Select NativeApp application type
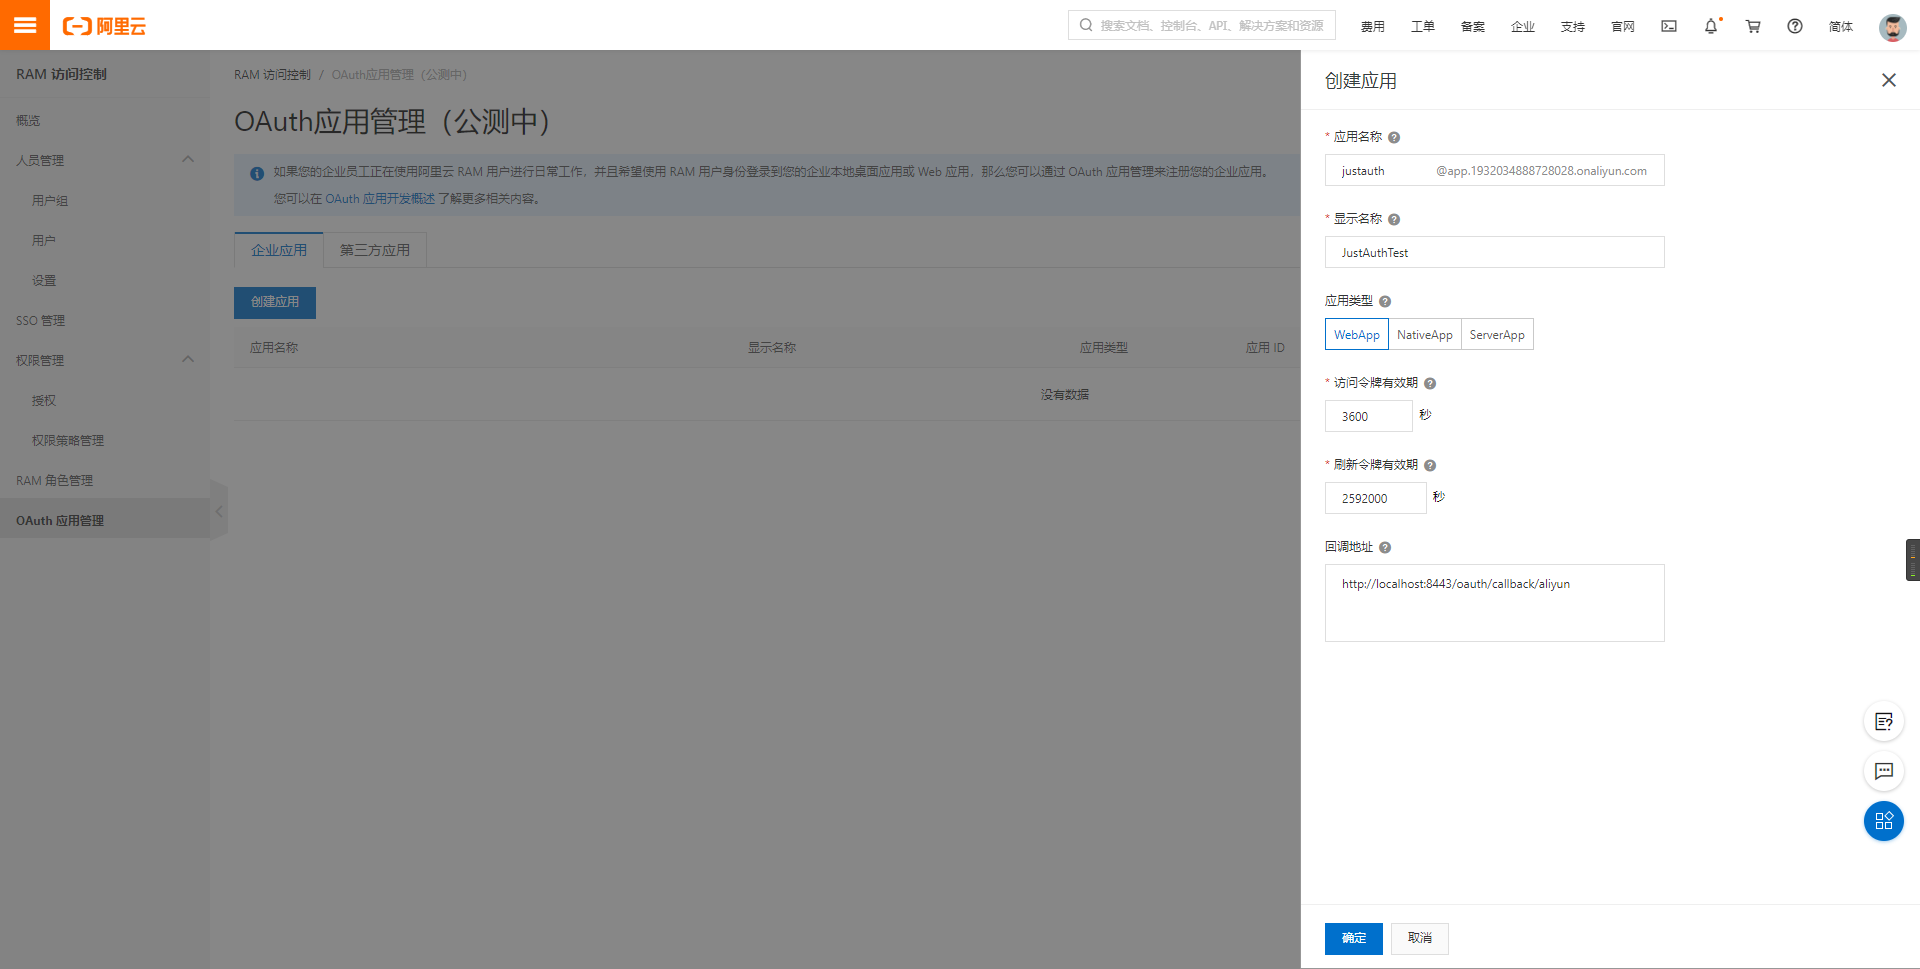This screenshot has width=1920, height=969. point(1424,335)
